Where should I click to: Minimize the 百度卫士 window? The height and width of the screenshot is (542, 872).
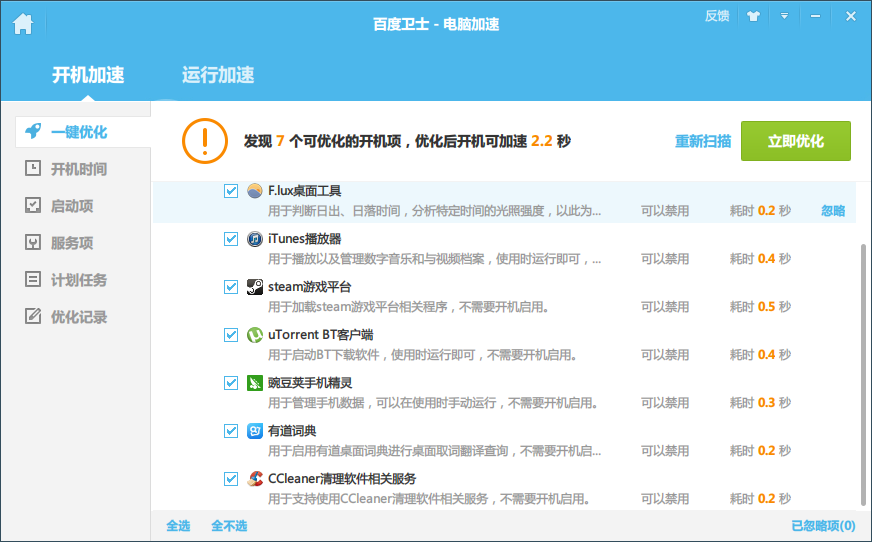click(815, 16)
